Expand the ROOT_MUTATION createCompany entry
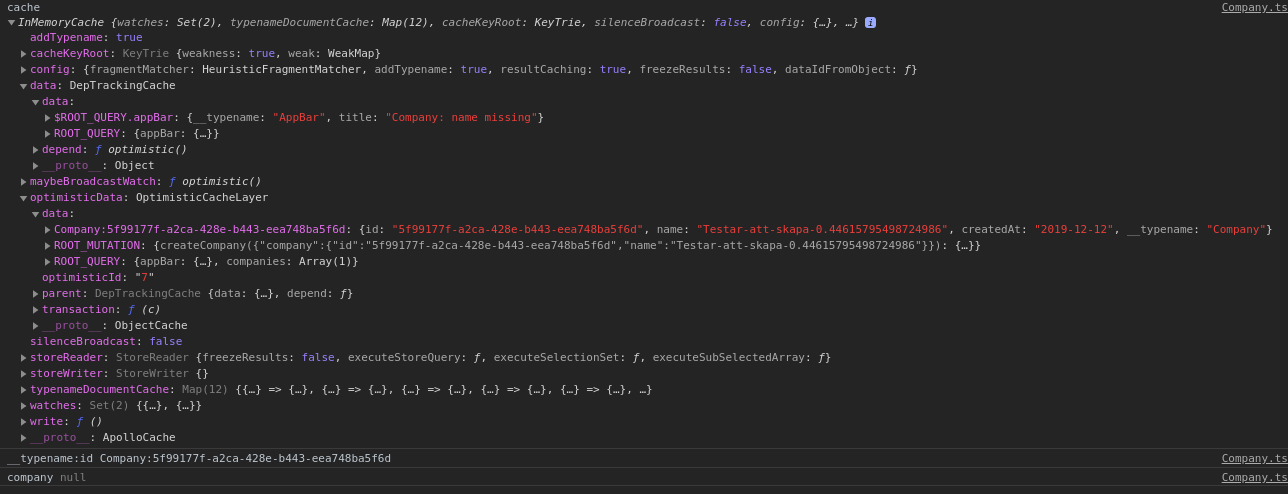The width and height of the screenshot is (1288, 494). (48, 246)
